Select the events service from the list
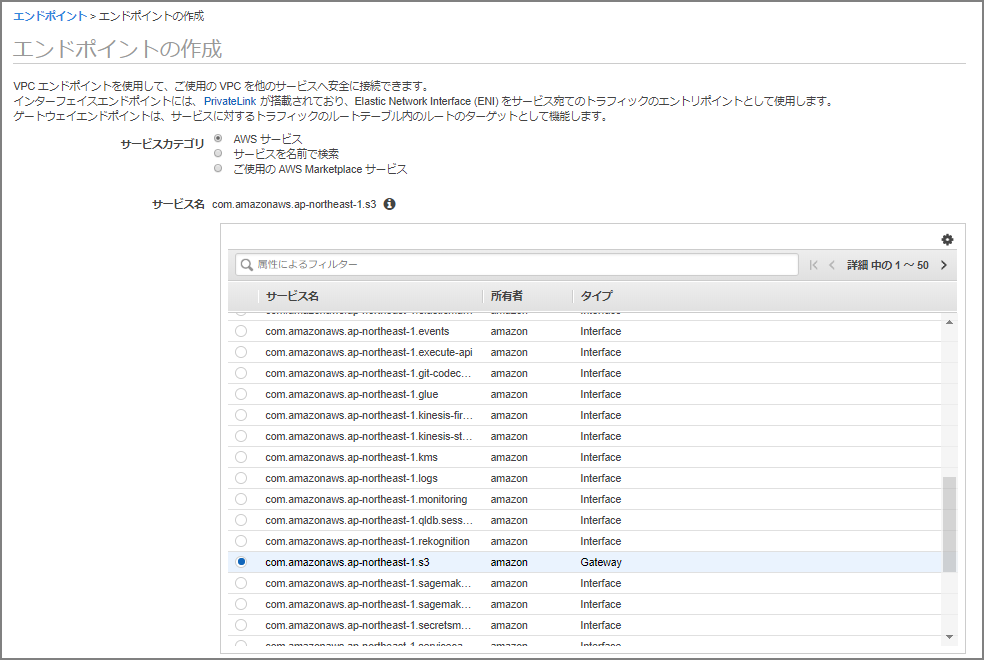Screen dimensions: 984x660 241,331
